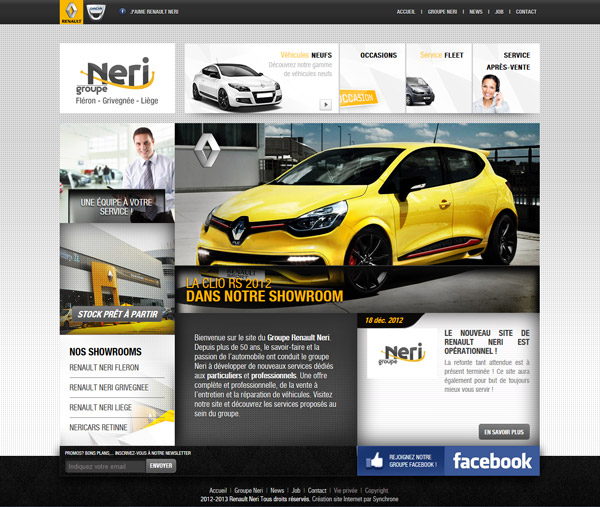Click the Renault diamond emblem on the showroom wall
Image resolution: width=600 pixels, height=507 pixels.
click(x=207, y=150)
